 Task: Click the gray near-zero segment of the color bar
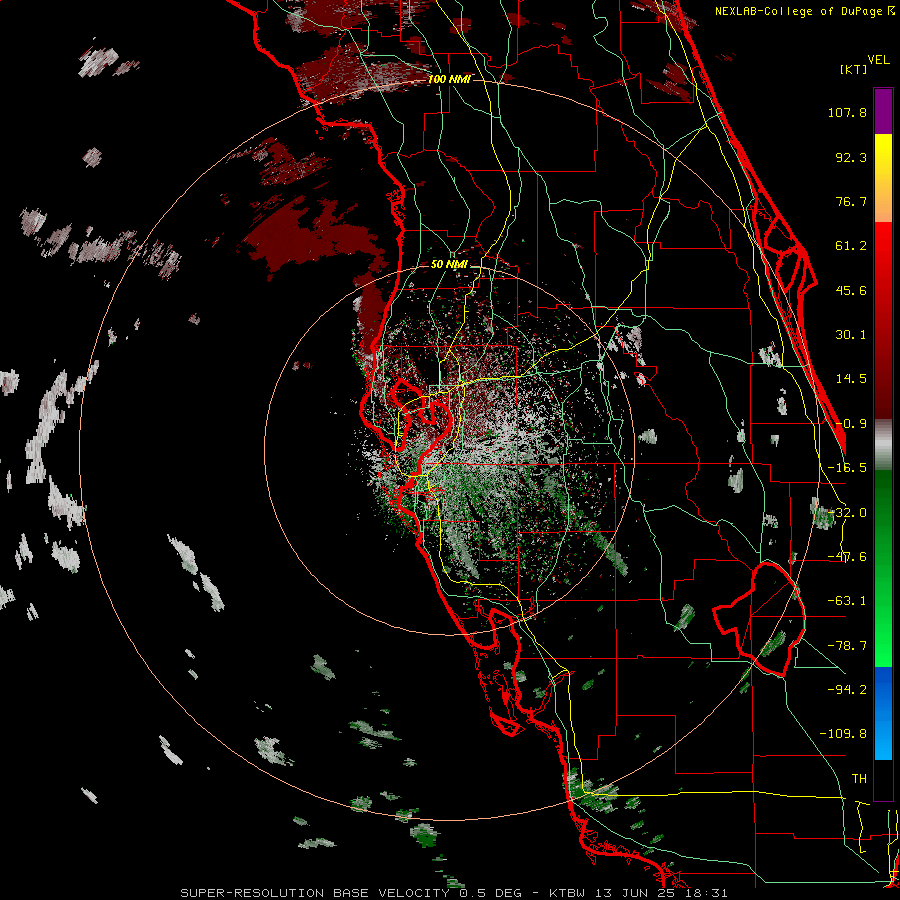(883, 445)
